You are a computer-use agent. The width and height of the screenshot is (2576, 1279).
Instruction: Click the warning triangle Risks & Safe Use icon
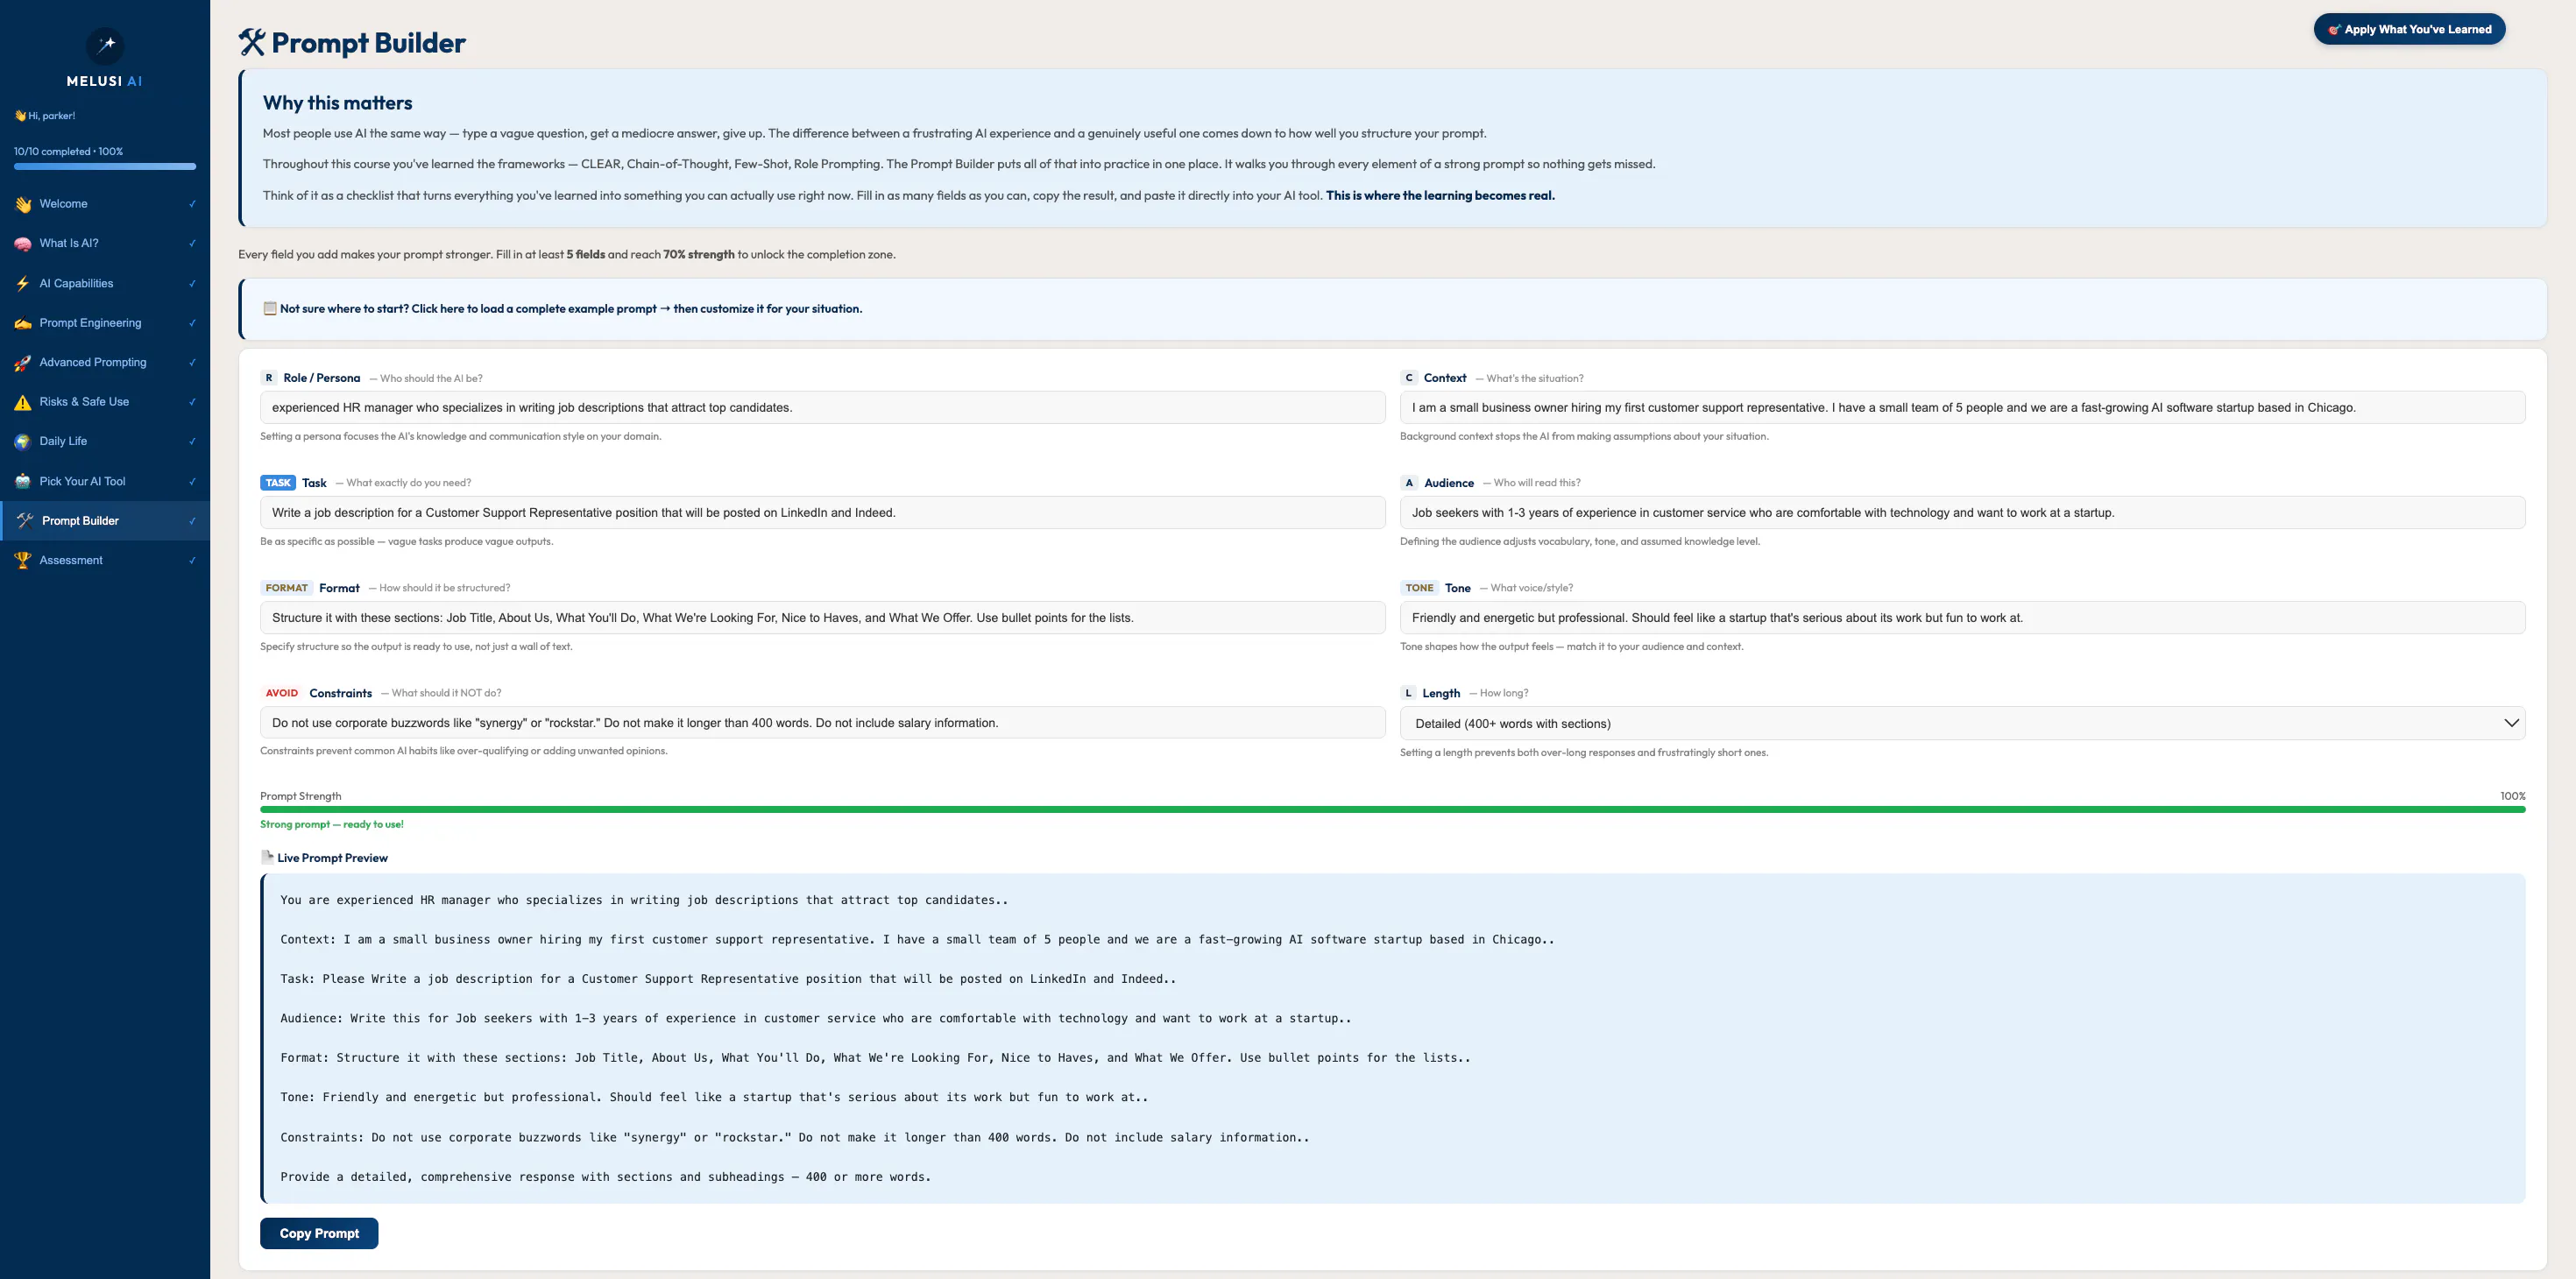(x=23, y=402)
